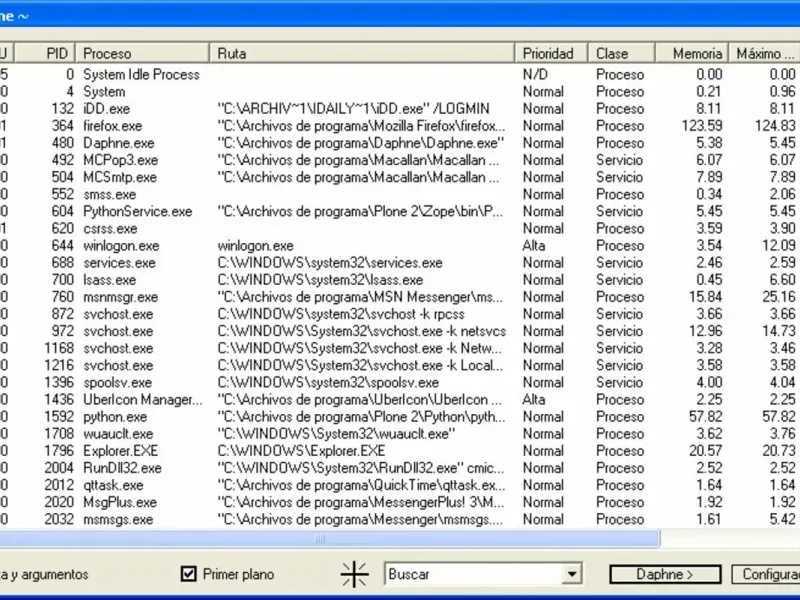Image resolution: width=800 pixels, height=600 pixels.
Task: Select the wuauclt.exe process
Action: coord(118,434)
